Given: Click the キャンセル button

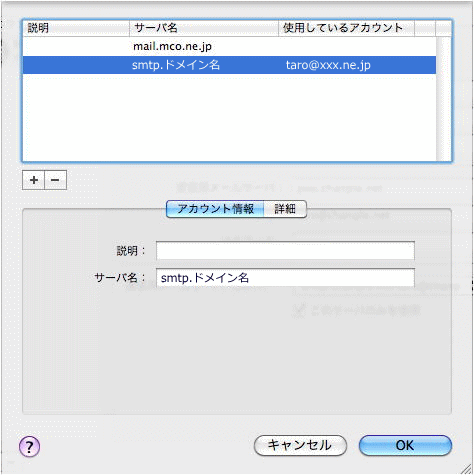Looking at the screenshot, I should 300,445.
